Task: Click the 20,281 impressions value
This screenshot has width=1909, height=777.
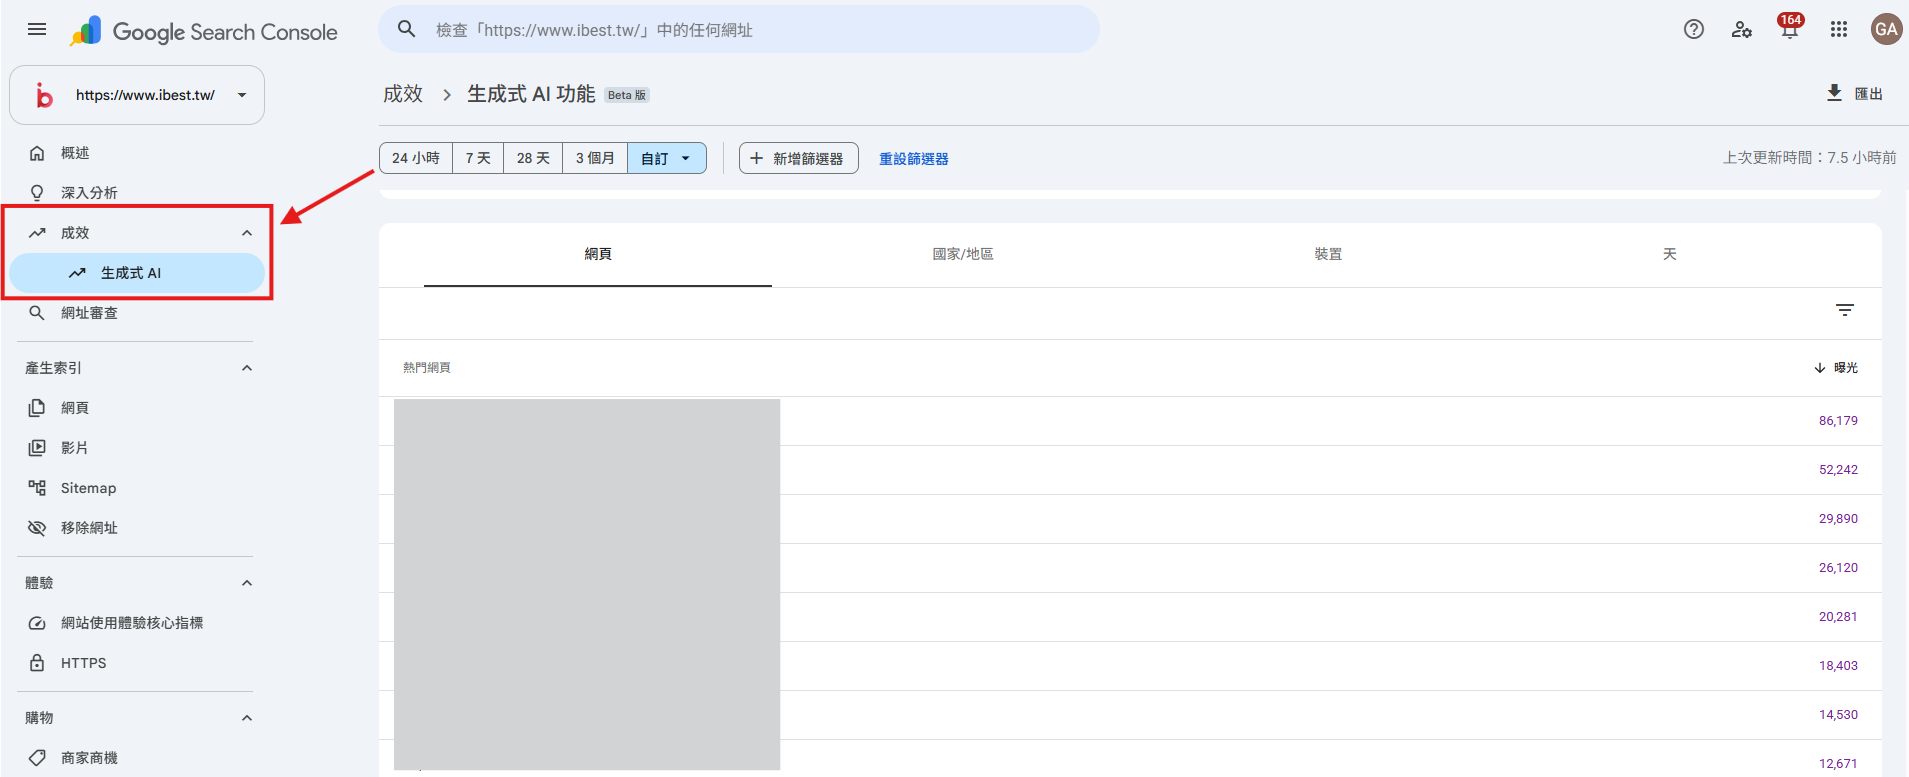Action: [x=1838, y=617]
